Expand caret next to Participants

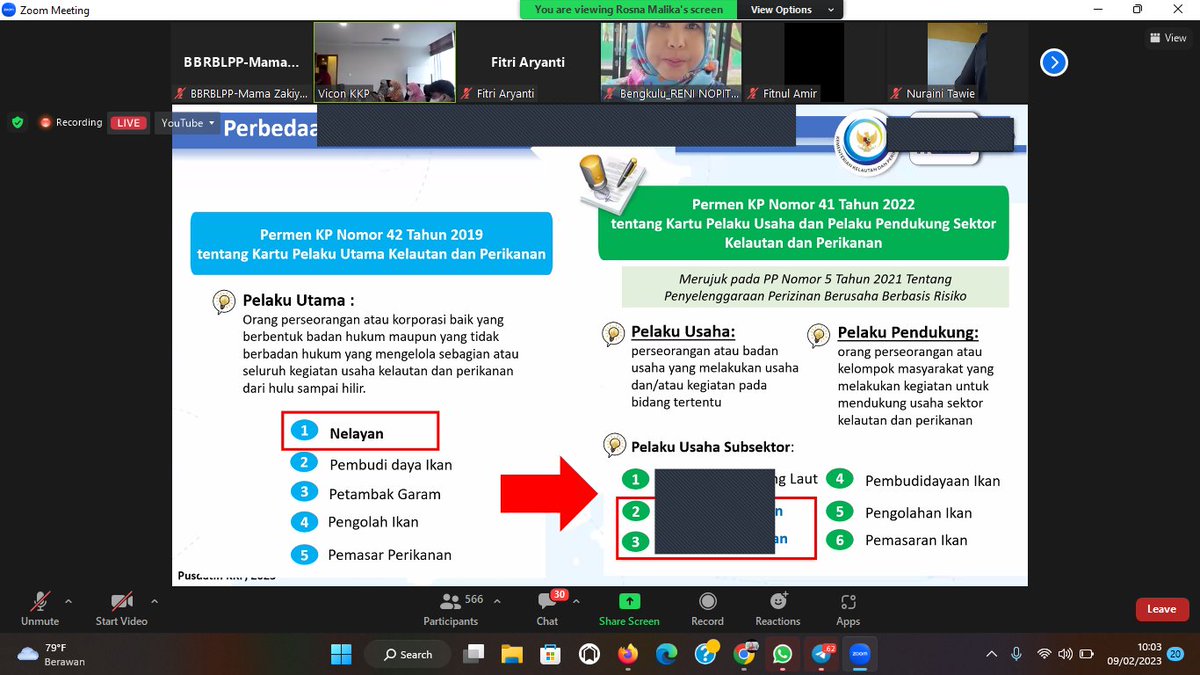coord(498,602)
